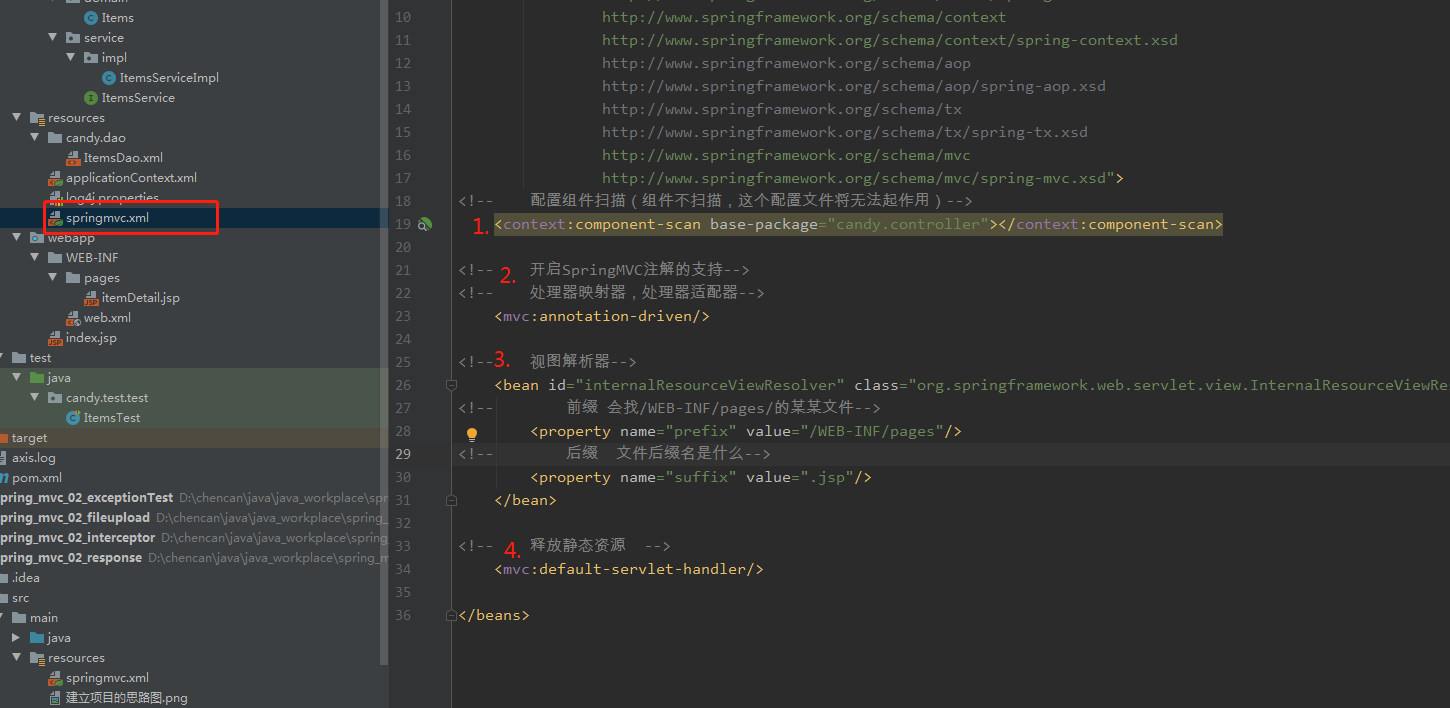Click the webapp folder icon
This screenshot has height=708, width=1450.
coord(37,238)
